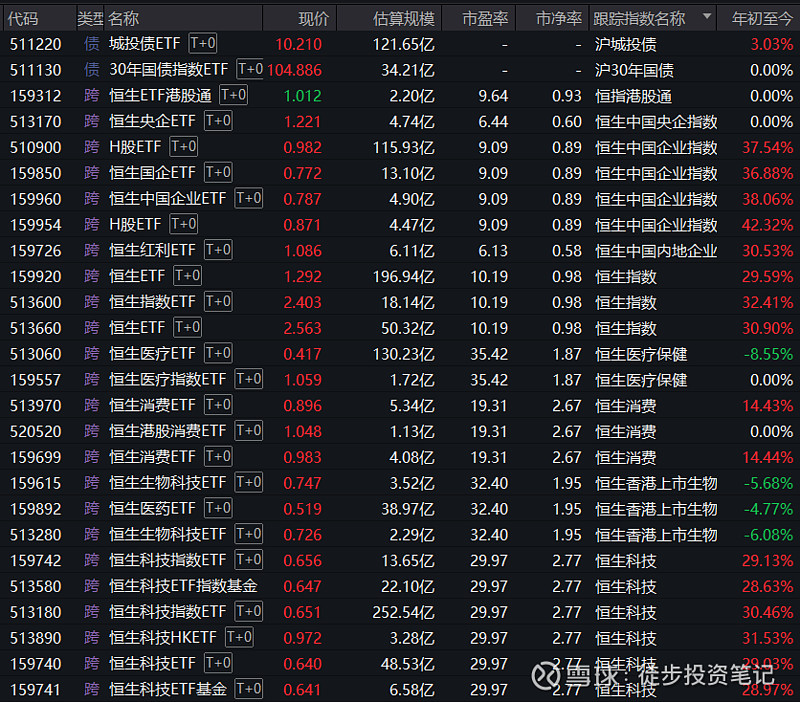800x702 pixels.
Task: Click the name 30年国债指数ETF
Action: tap(169, 69)
